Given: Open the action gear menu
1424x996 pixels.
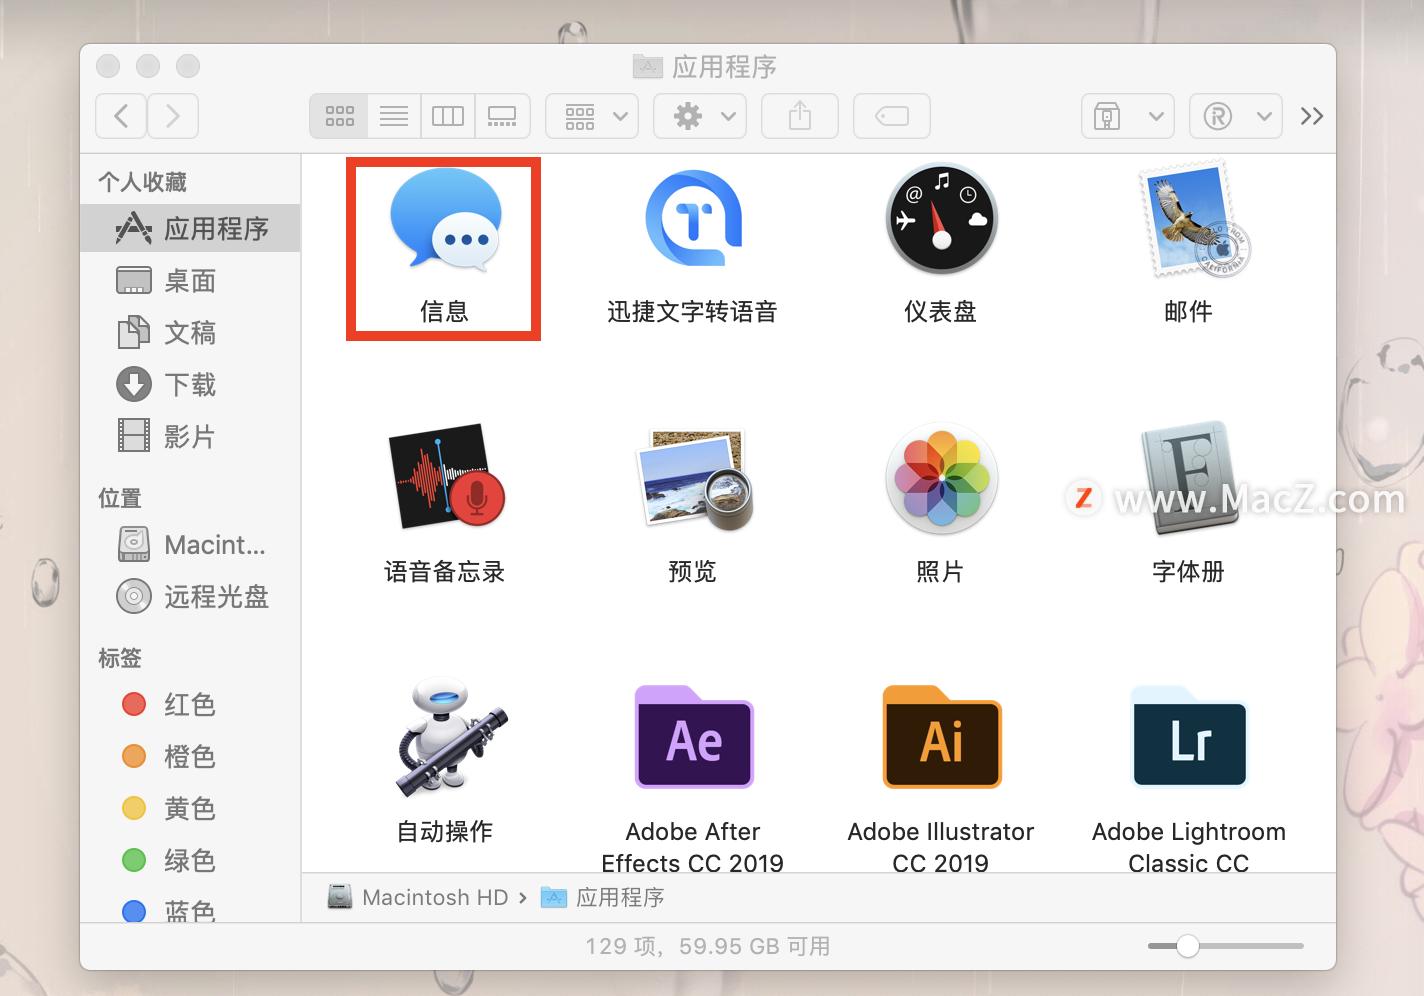Looking at the screenshot, I should 699,115.
